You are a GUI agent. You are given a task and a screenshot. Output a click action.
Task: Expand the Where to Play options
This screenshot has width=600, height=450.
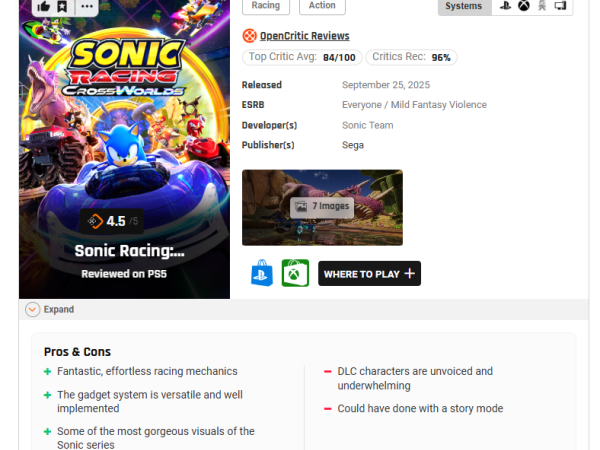click(369, 274)
